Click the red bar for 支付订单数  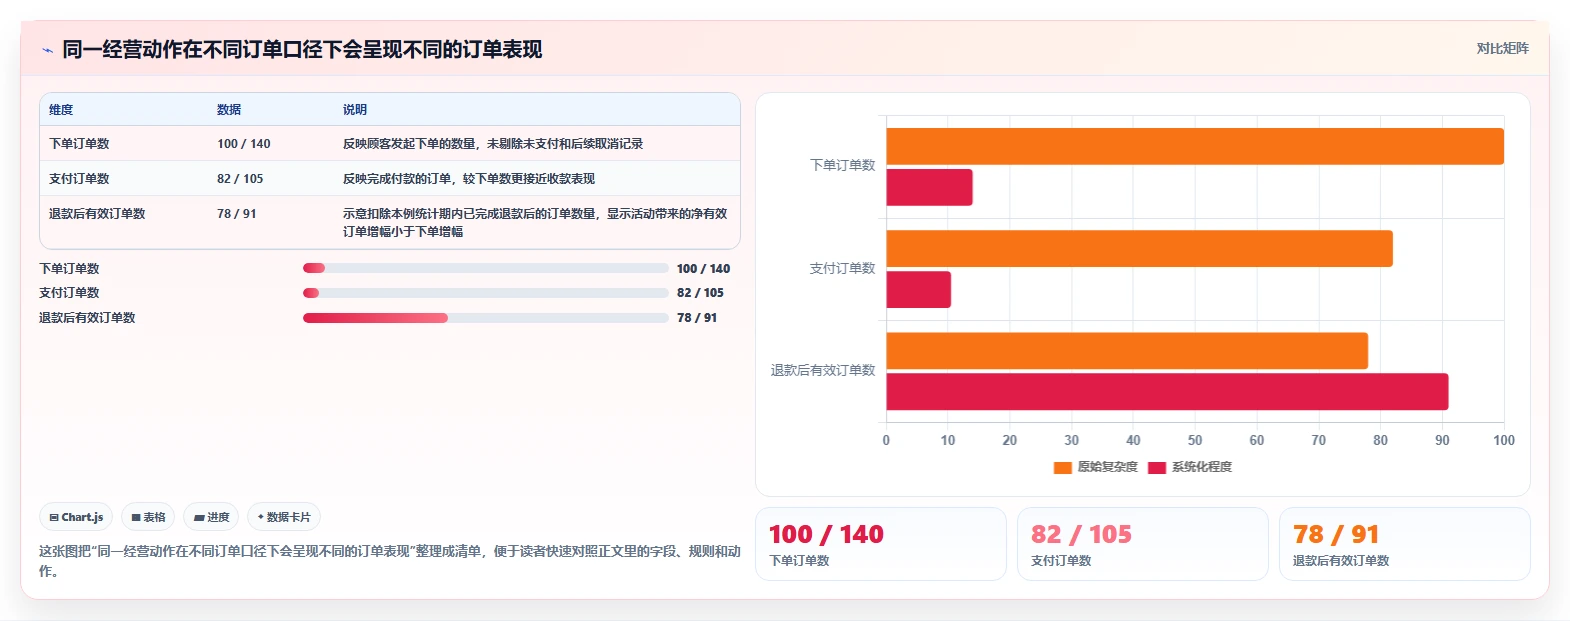(918, 290)
